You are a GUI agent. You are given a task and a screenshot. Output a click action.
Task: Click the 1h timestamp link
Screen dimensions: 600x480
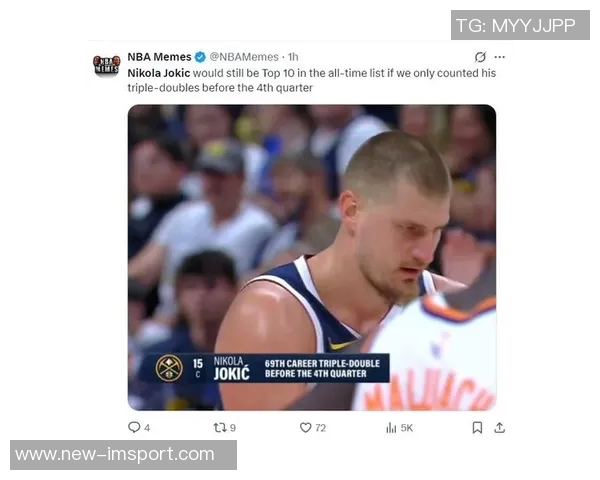coord(293,57)
